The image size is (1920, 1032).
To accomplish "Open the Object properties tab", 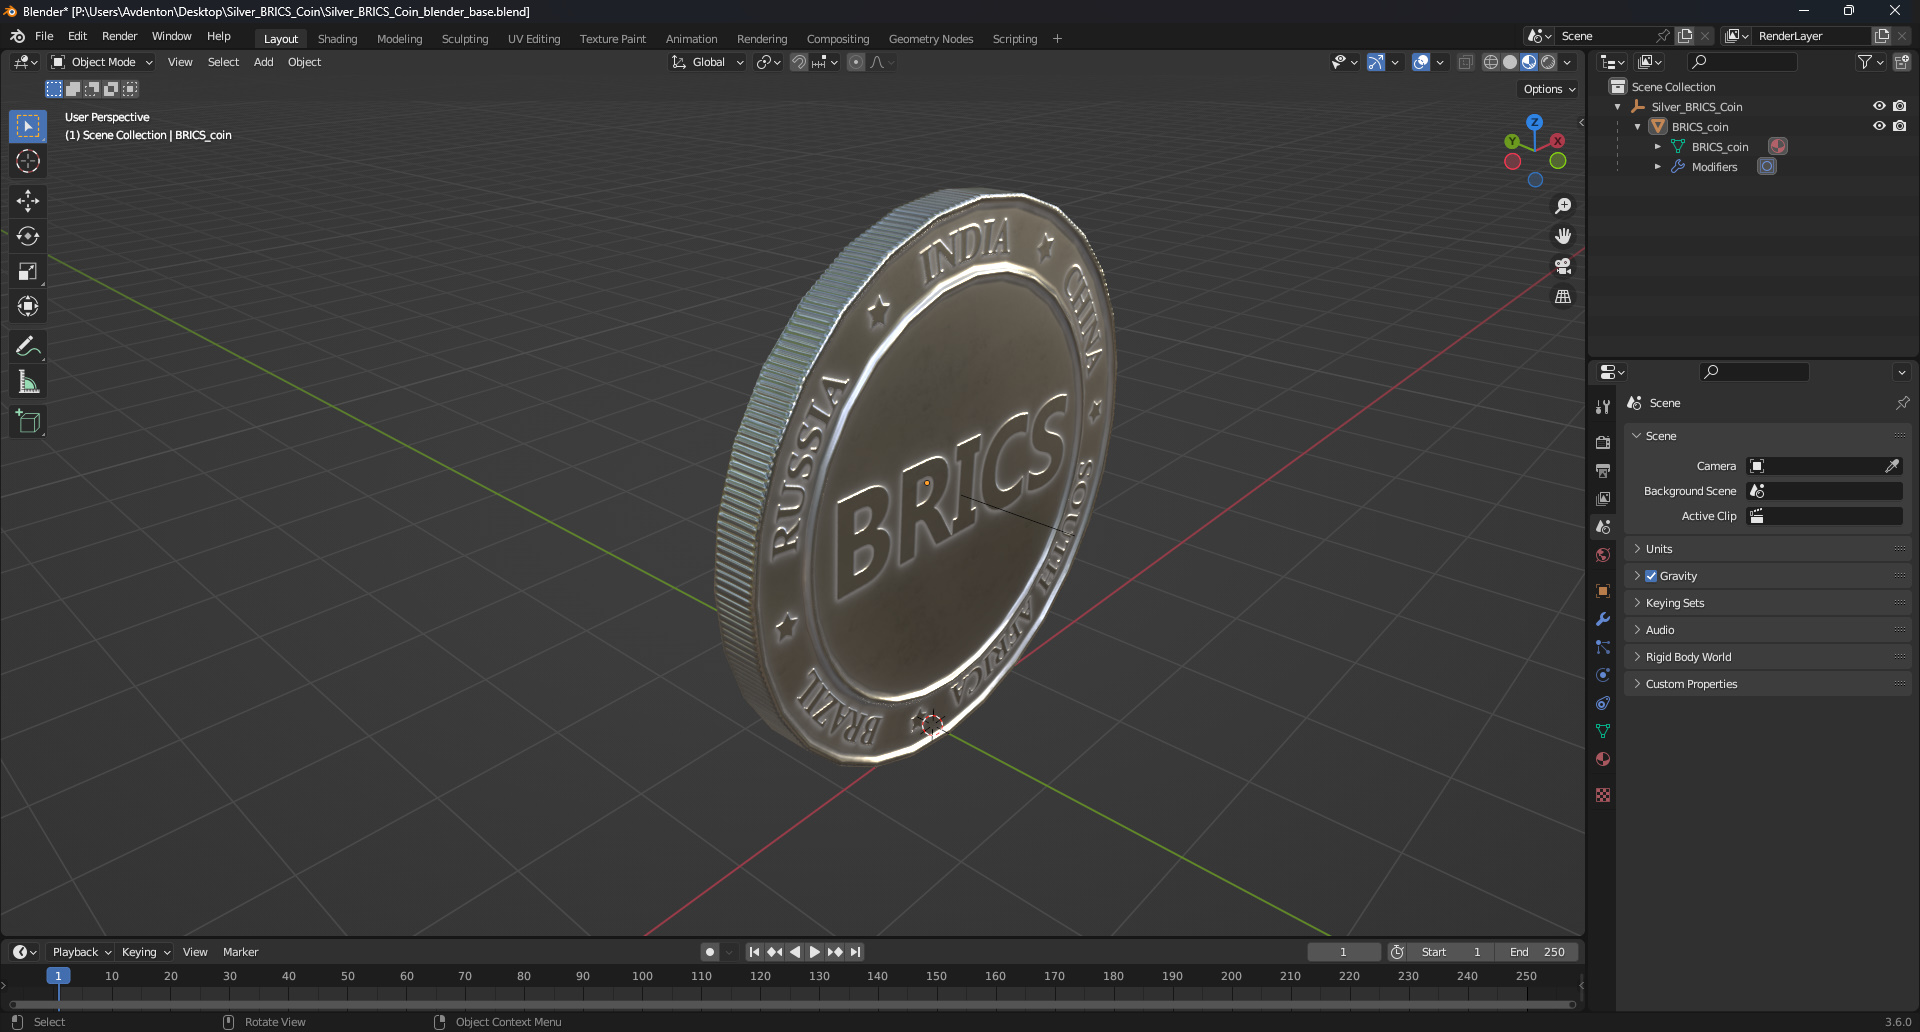I will click(1603, 591).
